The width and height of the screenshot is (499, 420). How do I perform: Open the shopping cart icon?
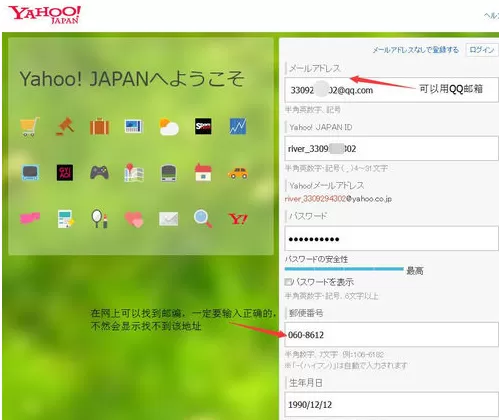pyautogui.click(x=29, y=127)
